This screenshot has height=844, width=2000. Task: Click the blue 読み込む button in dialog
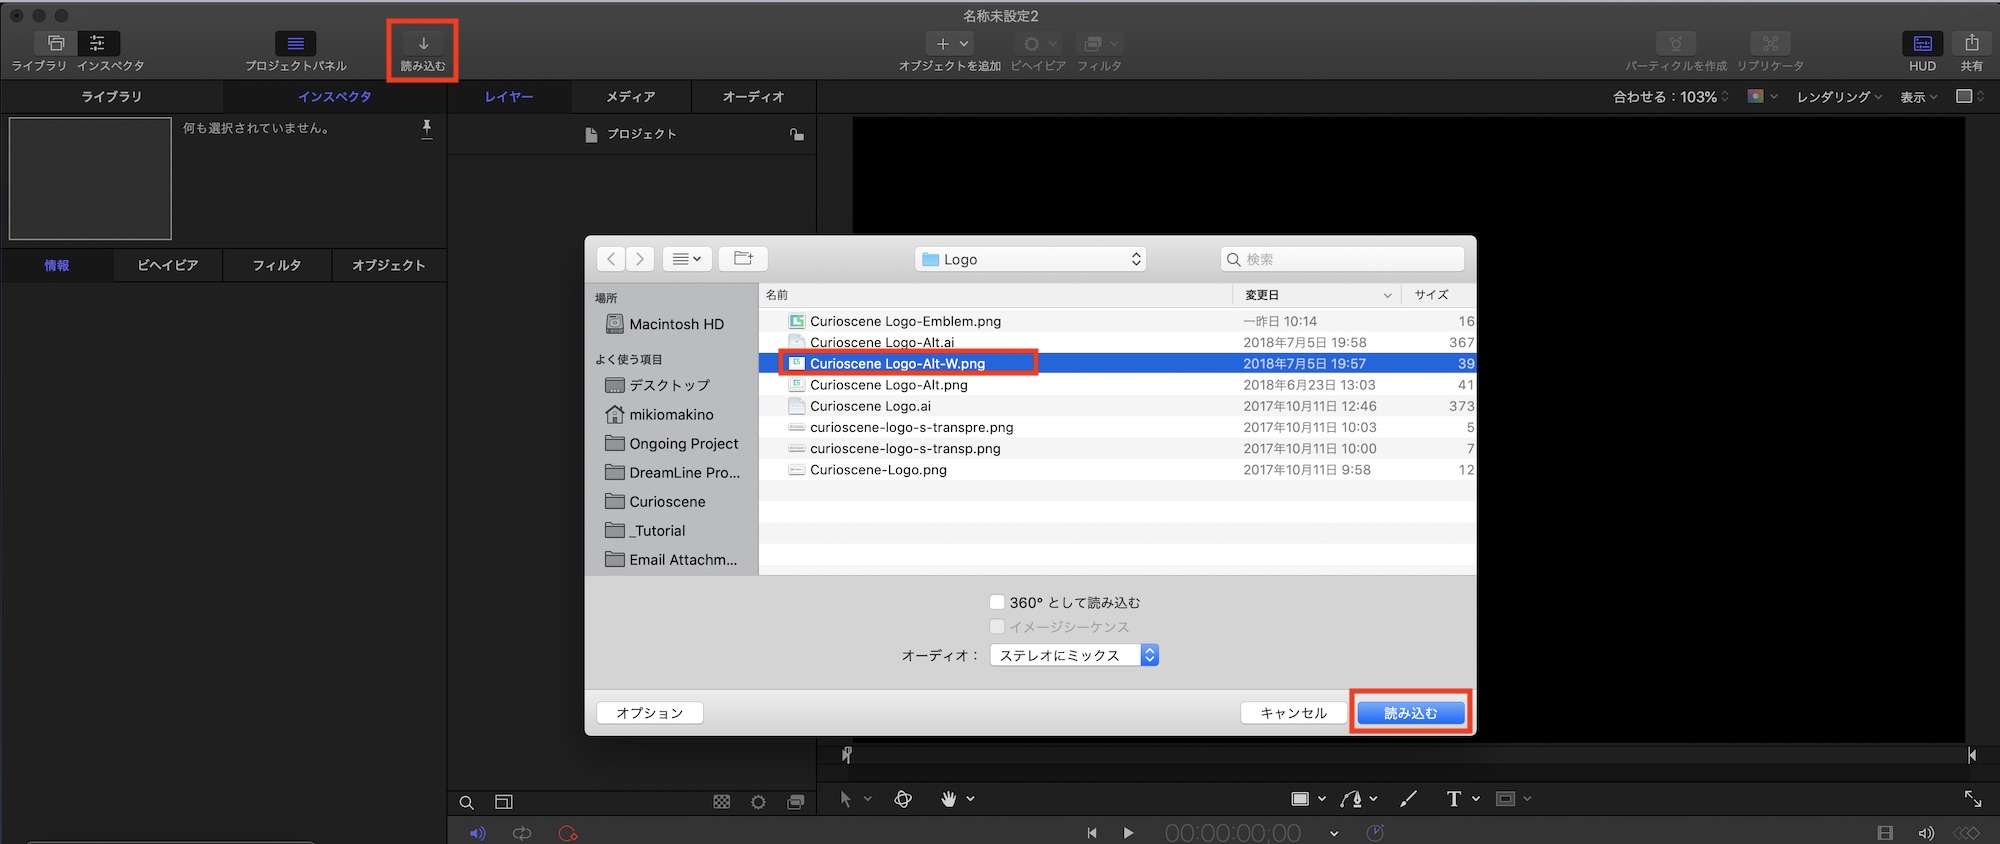(1410, 713)
